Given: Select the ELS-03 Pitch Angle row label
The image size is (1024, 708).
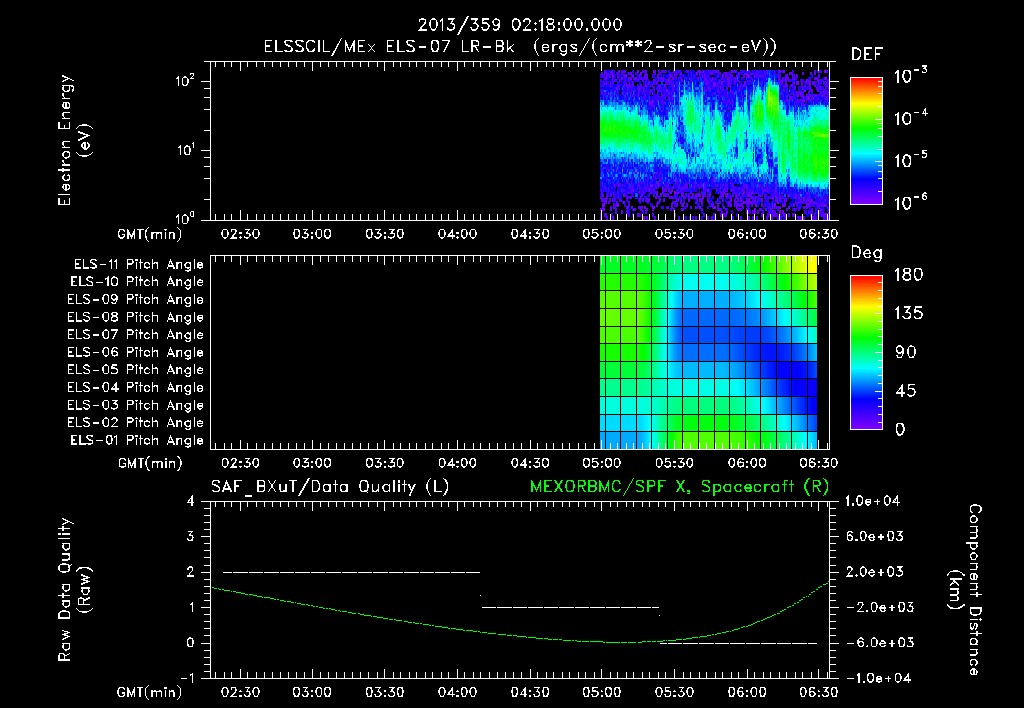Looking at the screenshot, I should (x=135, y=406).
